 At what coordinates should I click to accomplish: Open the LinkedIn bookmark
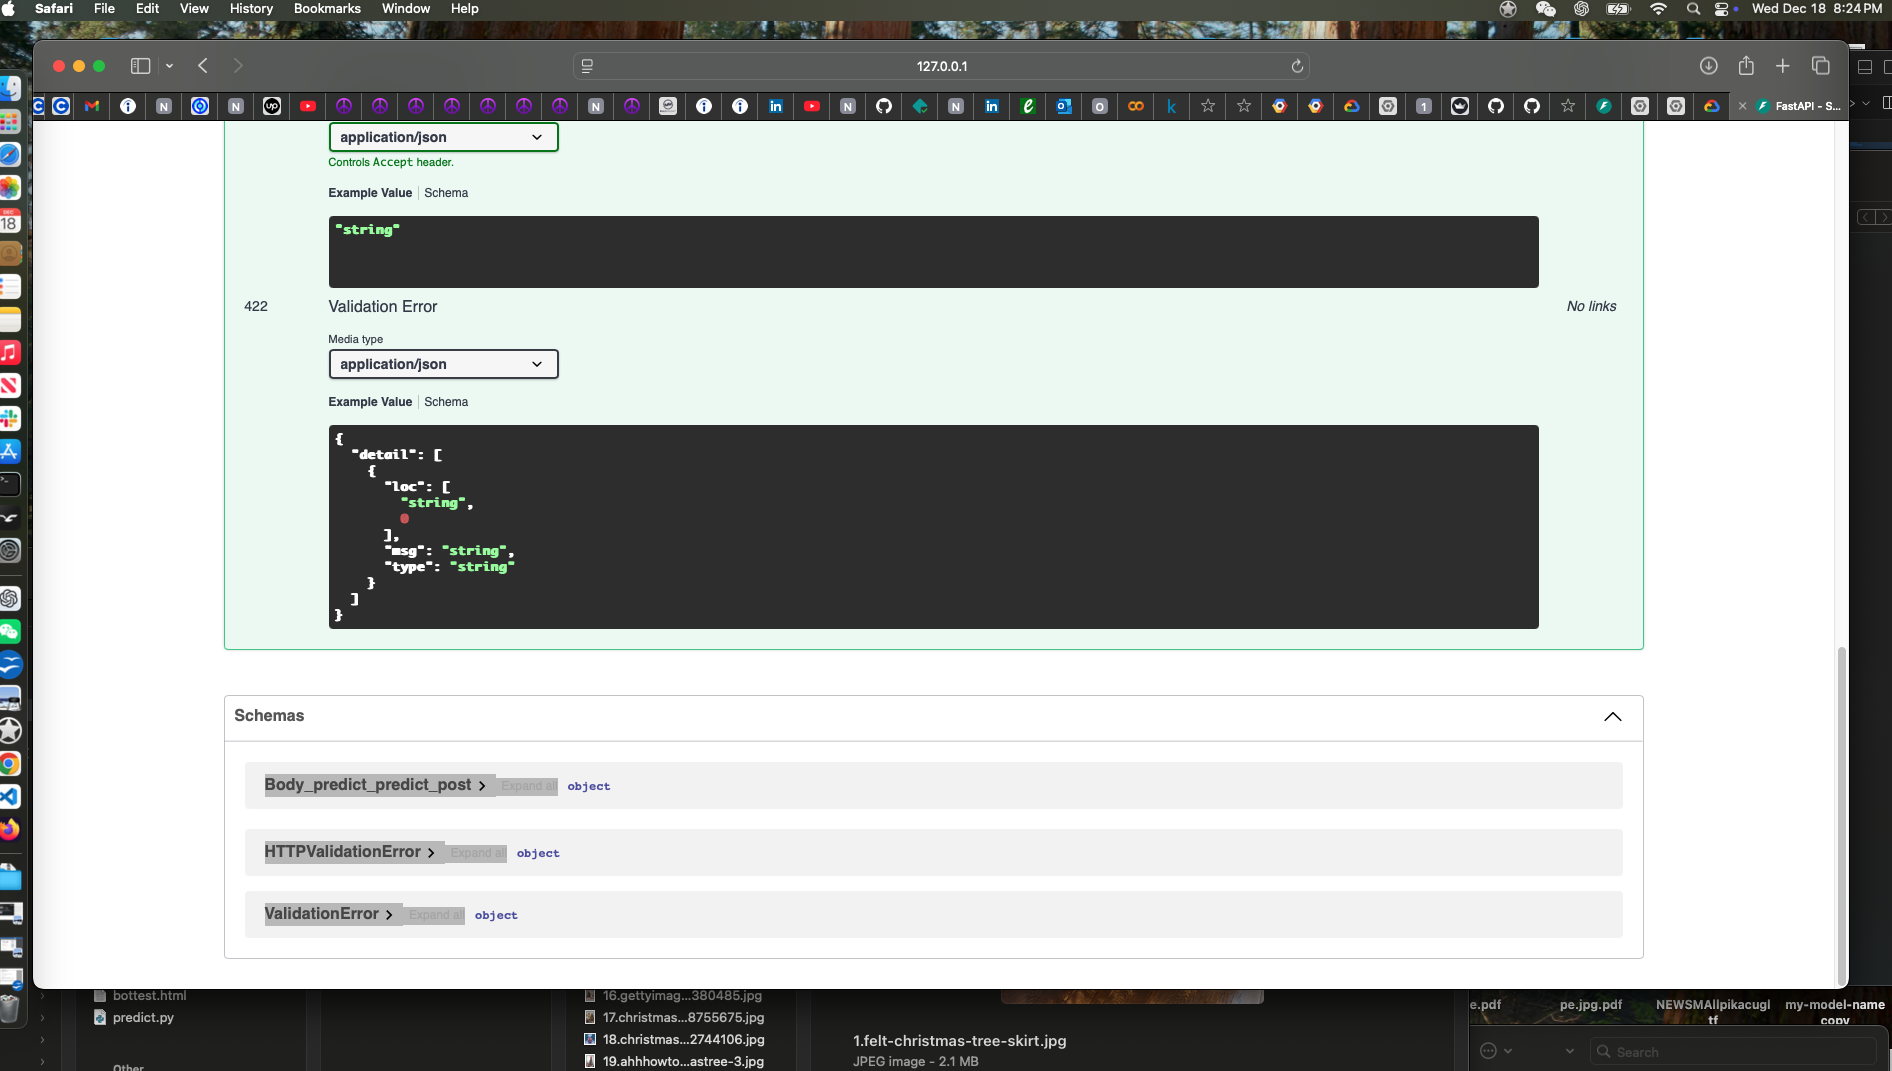(x=776, y=106)
